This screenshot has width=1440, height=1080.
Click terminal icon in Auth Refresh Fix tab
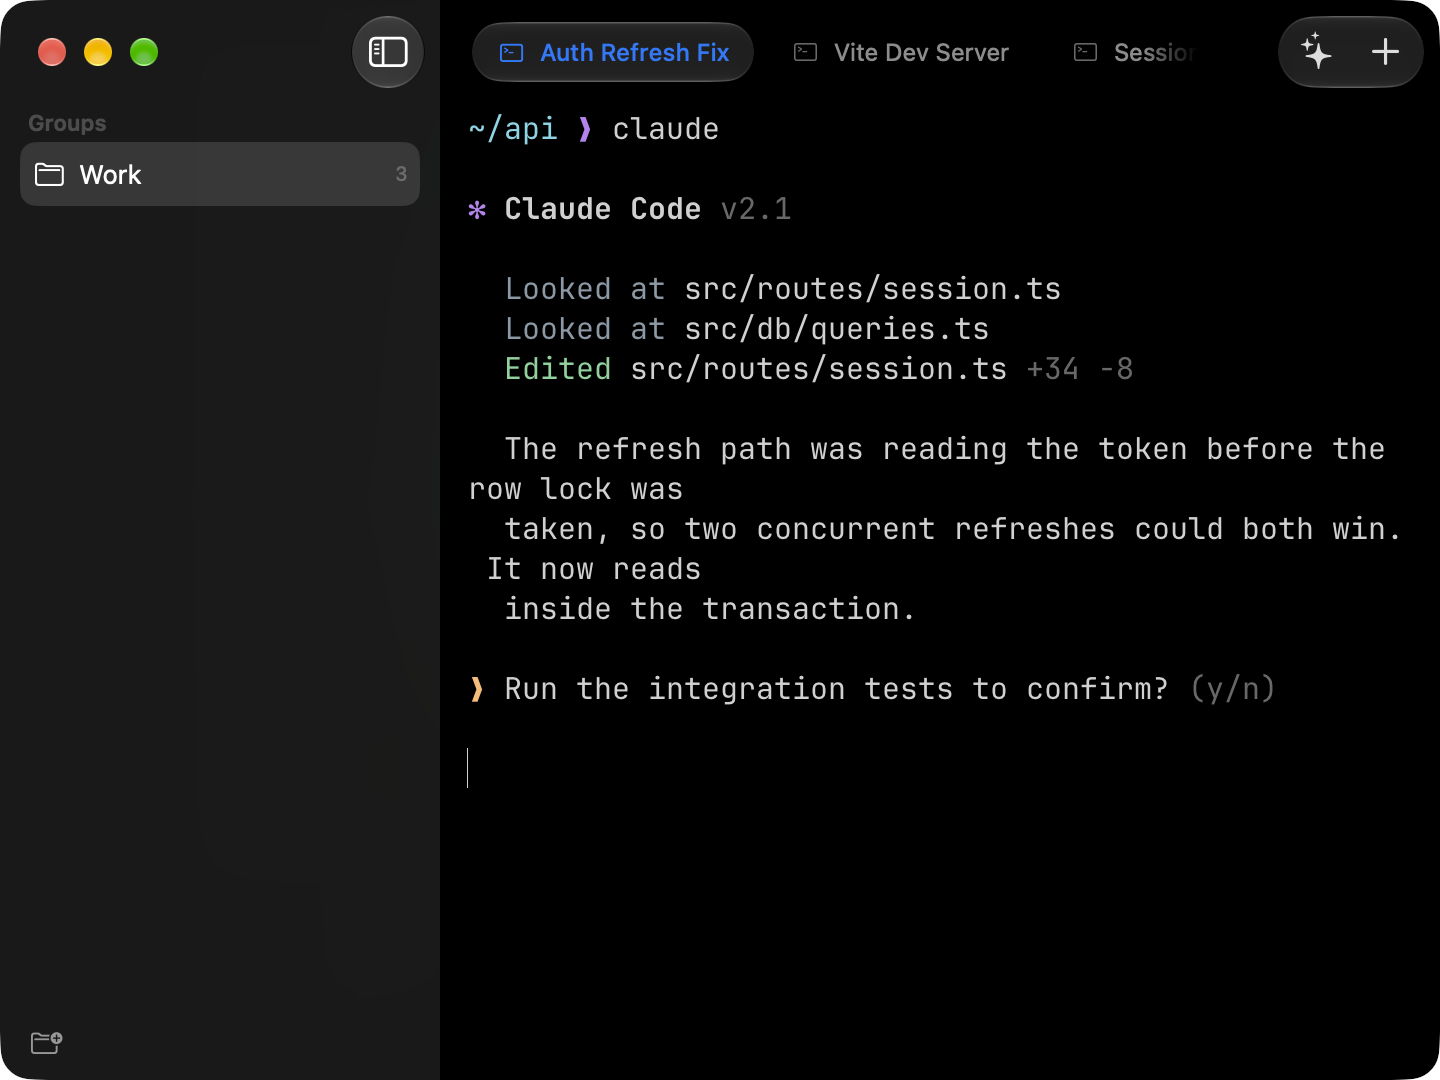pos(511,53)
